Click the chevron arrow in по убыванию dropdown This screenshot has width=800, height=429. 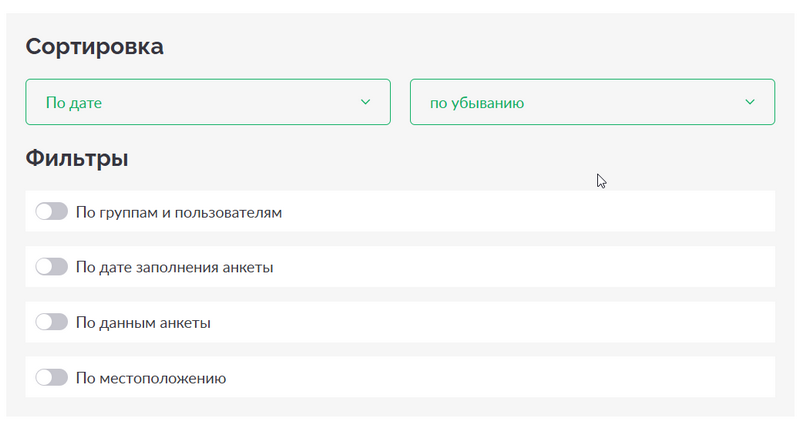(x=749, y=102)
